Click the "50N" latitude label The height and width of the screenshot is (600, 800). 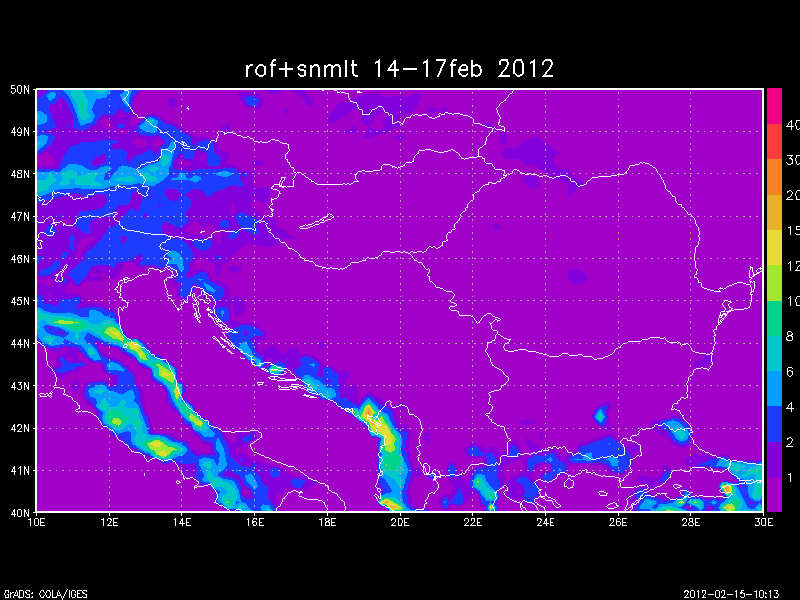[20, 90]
